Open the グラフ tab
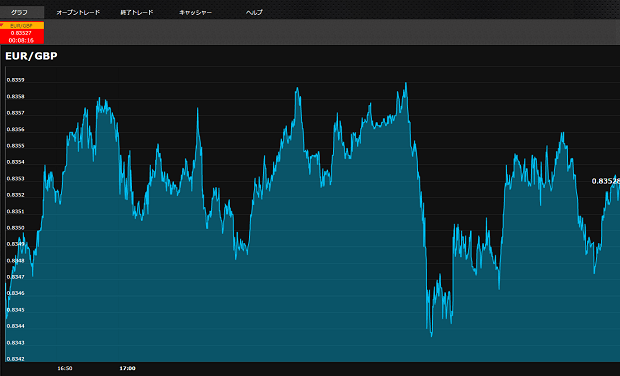The image size is (620, 376). point(22,12)
